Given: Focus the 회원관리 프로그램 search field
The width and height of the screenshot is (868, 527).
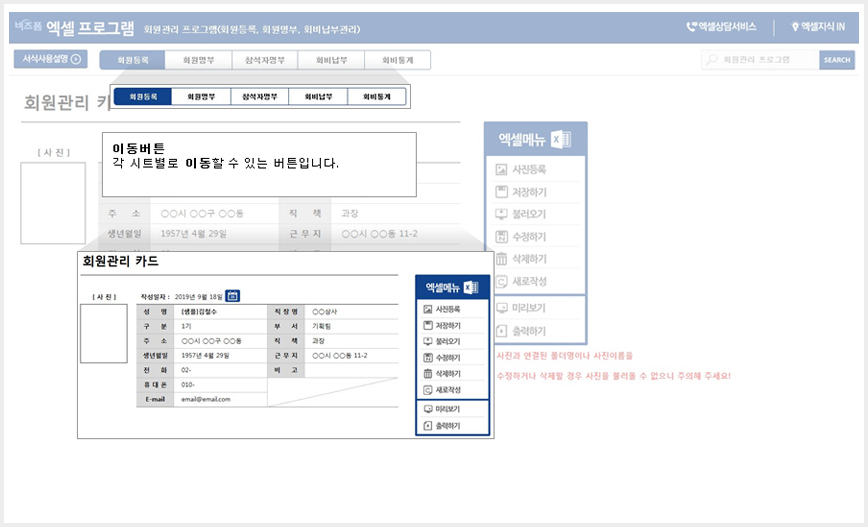Looking at the screenshot, I should pos(761,60).
